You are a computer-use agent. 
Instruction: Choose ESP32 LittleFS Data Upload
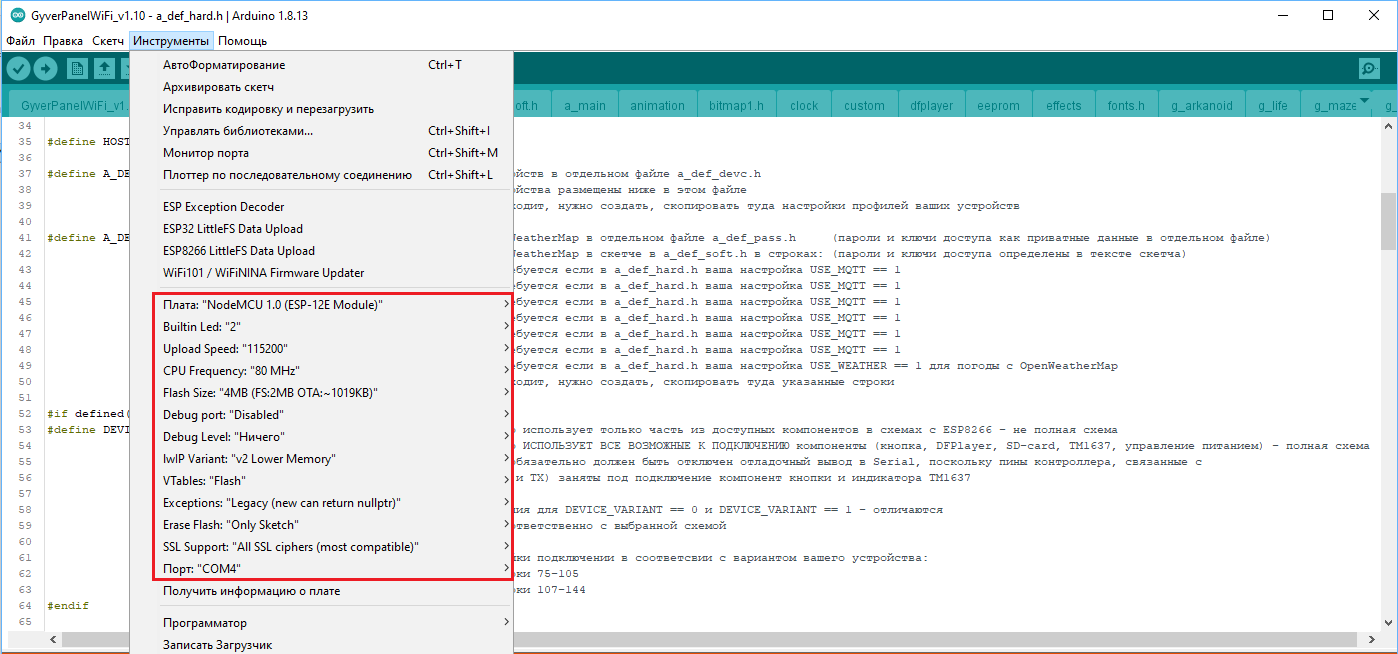click(x=321, y=229)
